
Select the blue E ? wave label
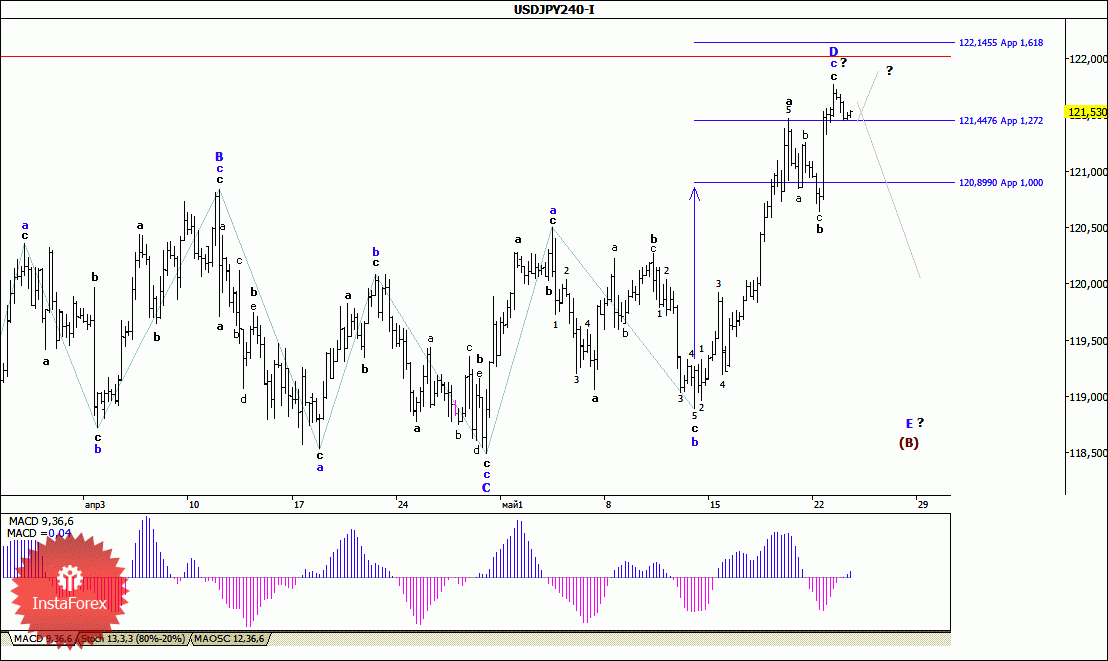click(915, 423)
